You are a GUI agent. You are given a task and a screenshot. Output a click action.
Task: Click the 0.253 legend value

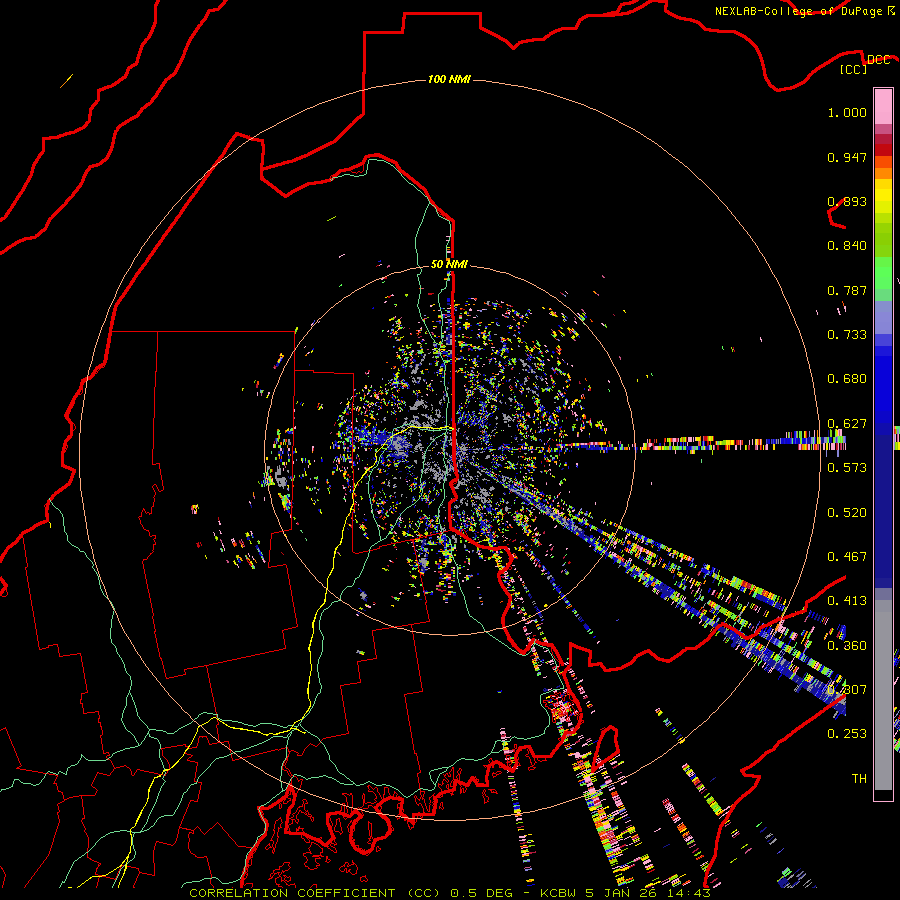[x=847, y=734]
